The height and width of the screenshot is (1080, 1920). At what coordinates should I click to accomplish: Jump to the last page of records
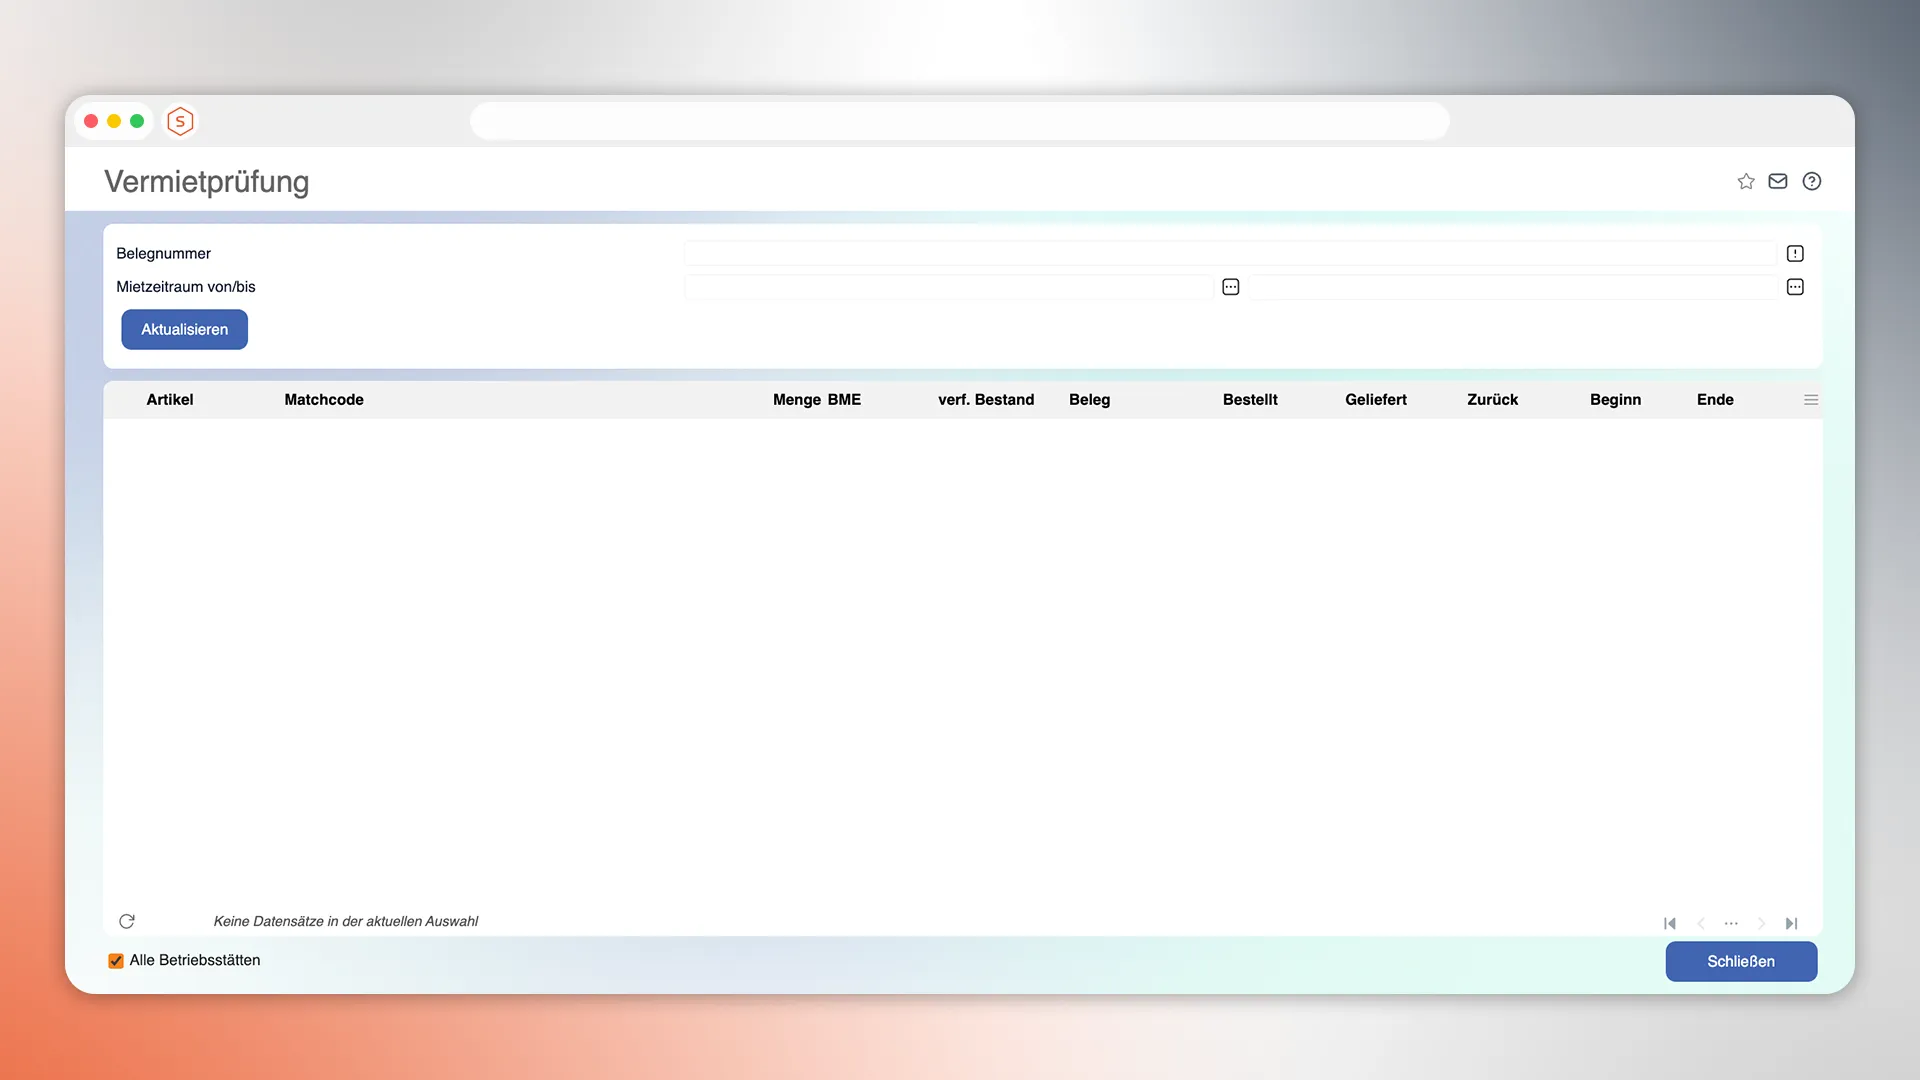pyautogui.click(x=1792, y=923)
